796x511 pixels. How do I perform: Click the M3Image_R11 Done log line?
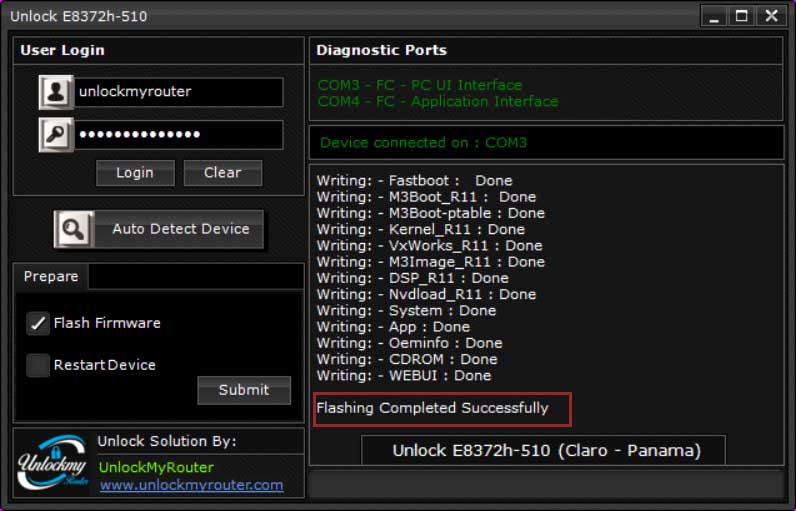430,262
